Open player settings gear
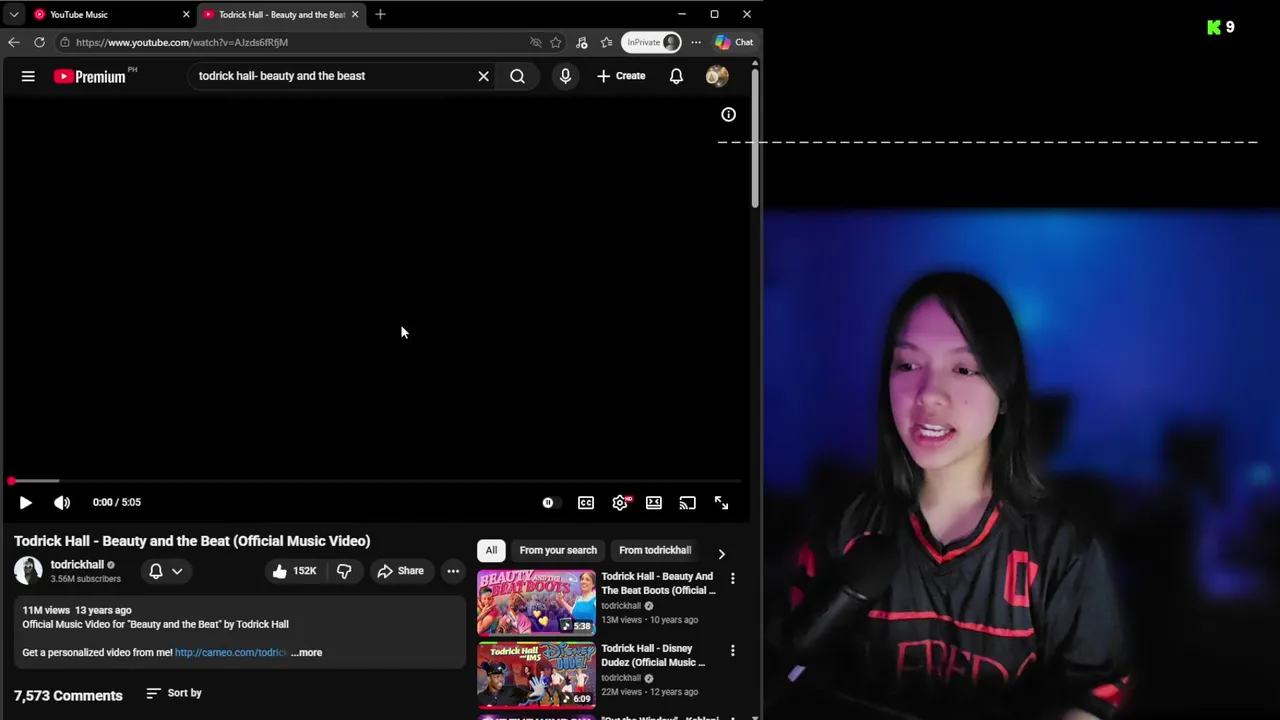The width and height of the screenshot is (1280, 720). [620, 503]
